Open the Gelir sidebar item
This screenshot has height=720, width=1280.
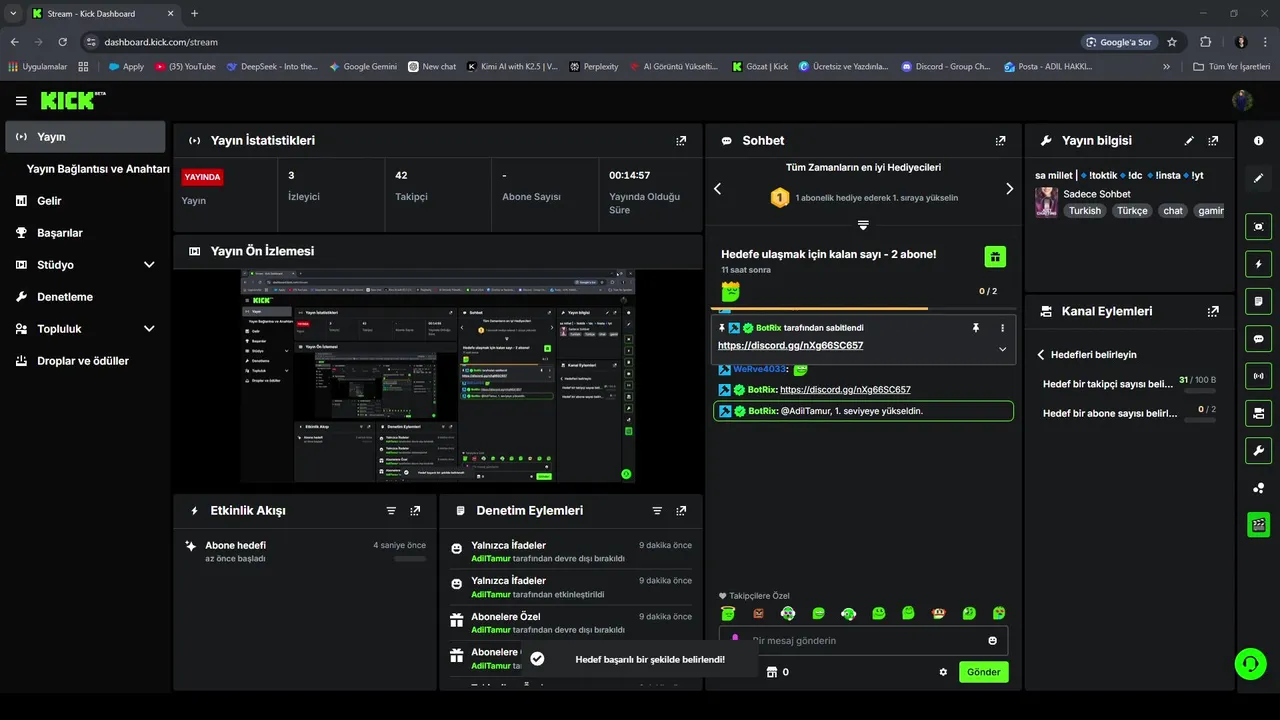coord(84,201)
